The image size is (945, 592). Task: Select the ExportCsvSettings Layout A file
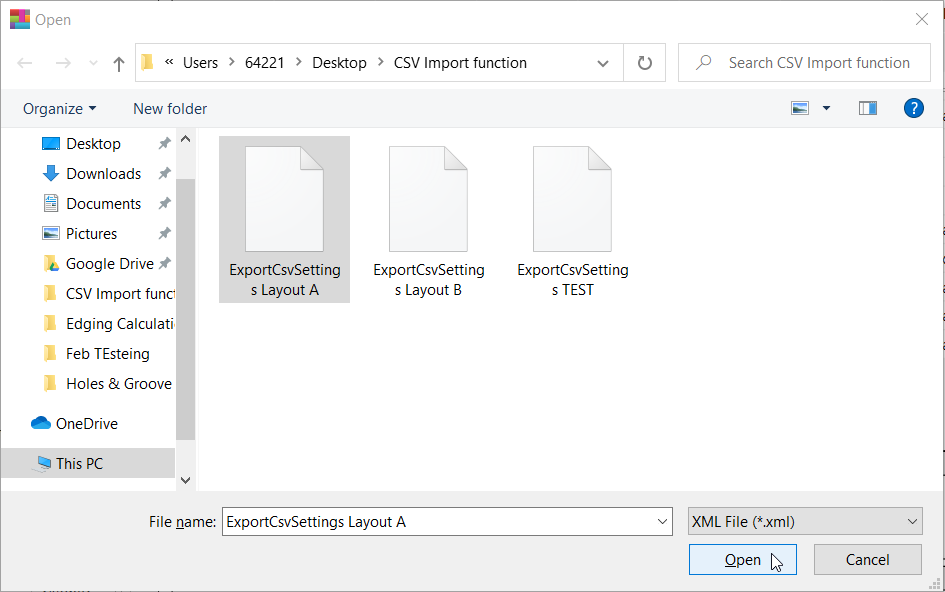(284, 219)
